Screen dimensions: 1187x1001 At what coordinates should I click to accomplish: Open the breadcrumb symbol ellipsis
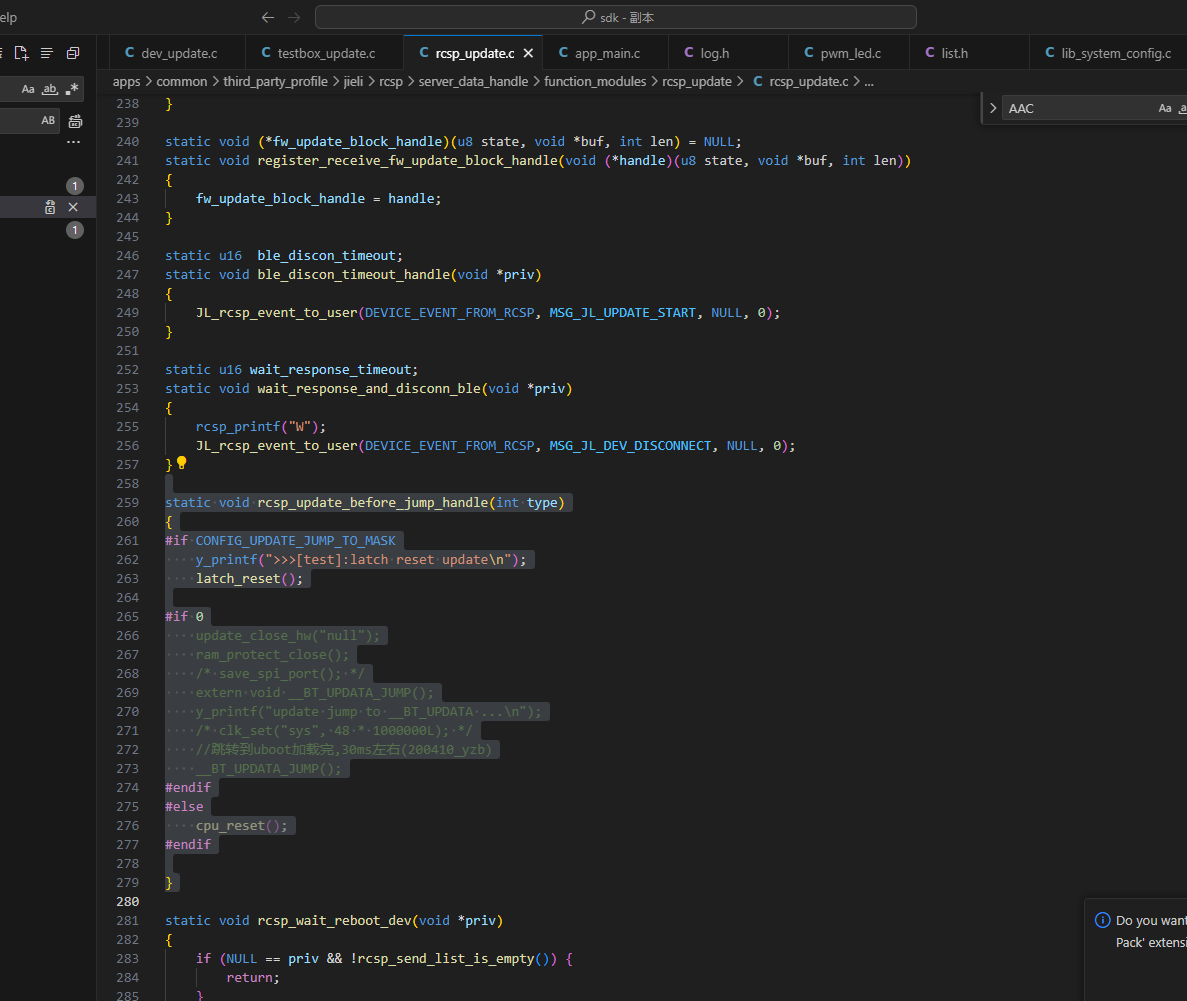pyautogui.click(x=869, y=82)
